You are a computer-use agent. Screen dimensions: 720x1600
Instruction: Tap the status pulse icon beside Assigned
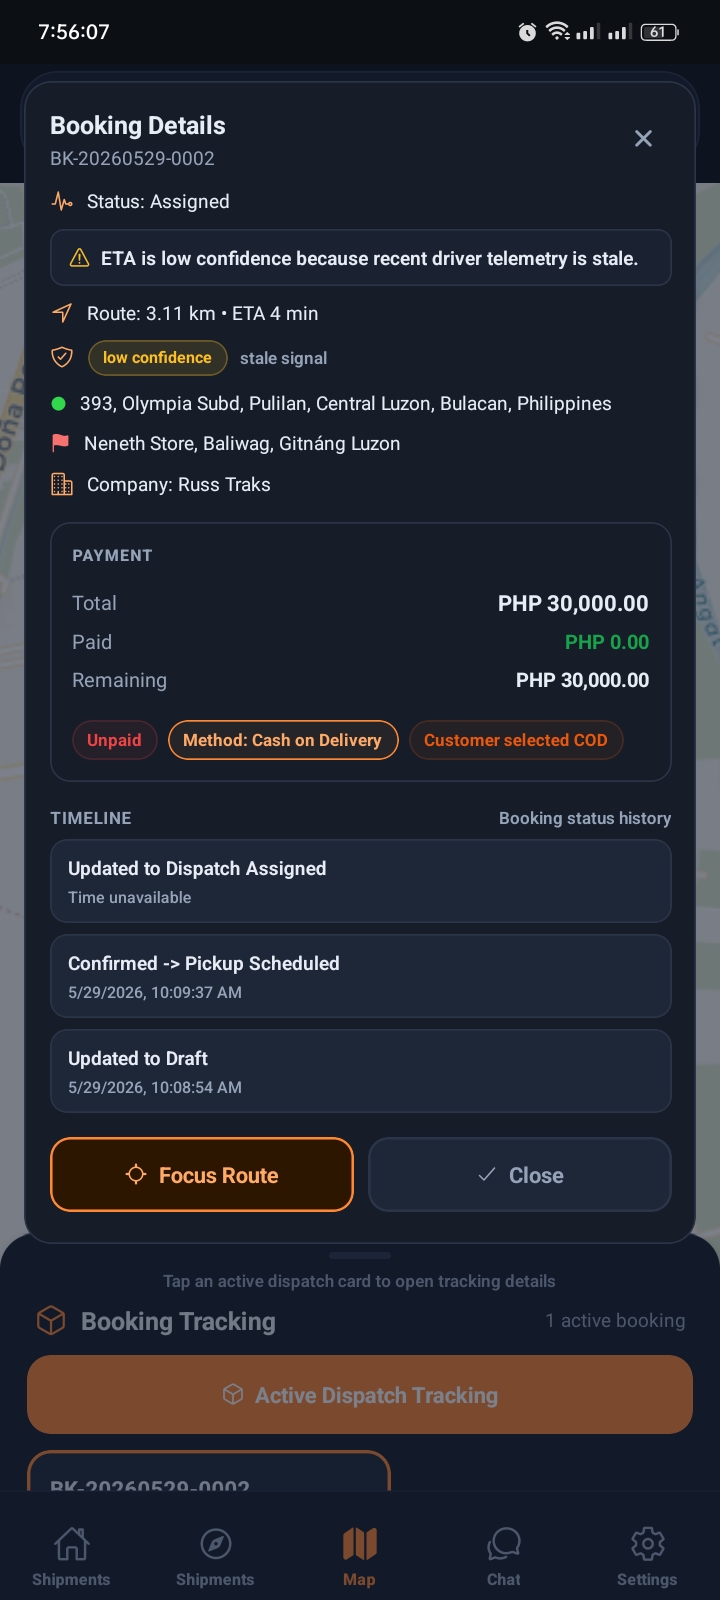point(62,201)
